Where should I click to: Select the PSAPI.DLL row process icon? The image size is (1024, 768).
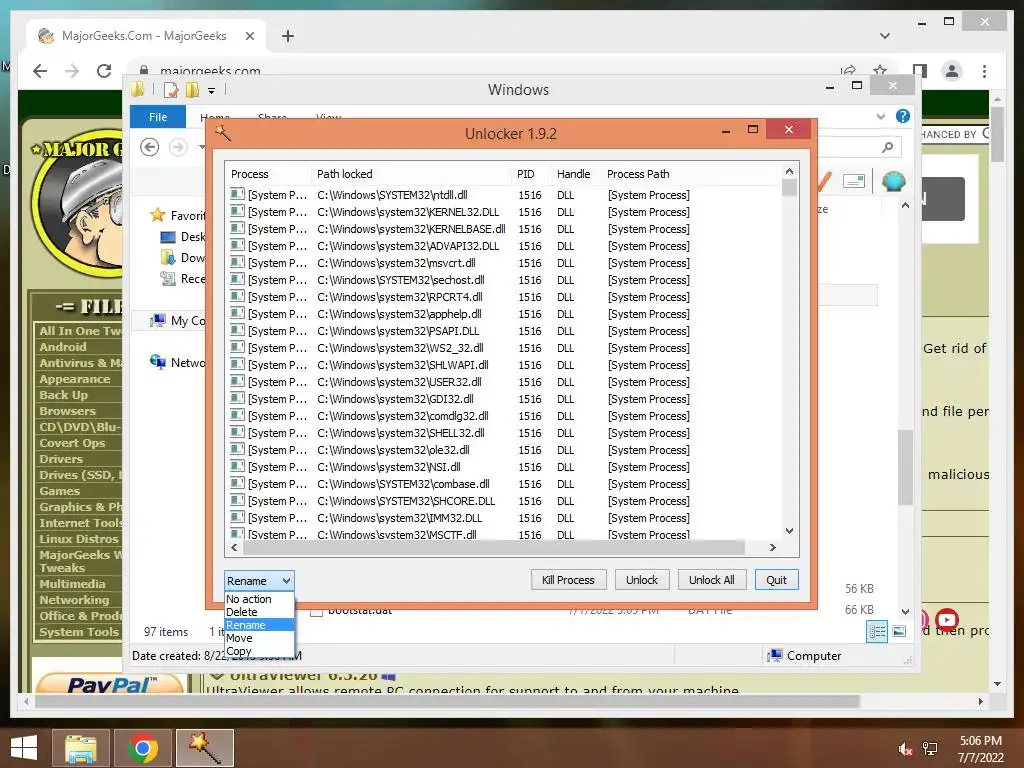point(237,330)
